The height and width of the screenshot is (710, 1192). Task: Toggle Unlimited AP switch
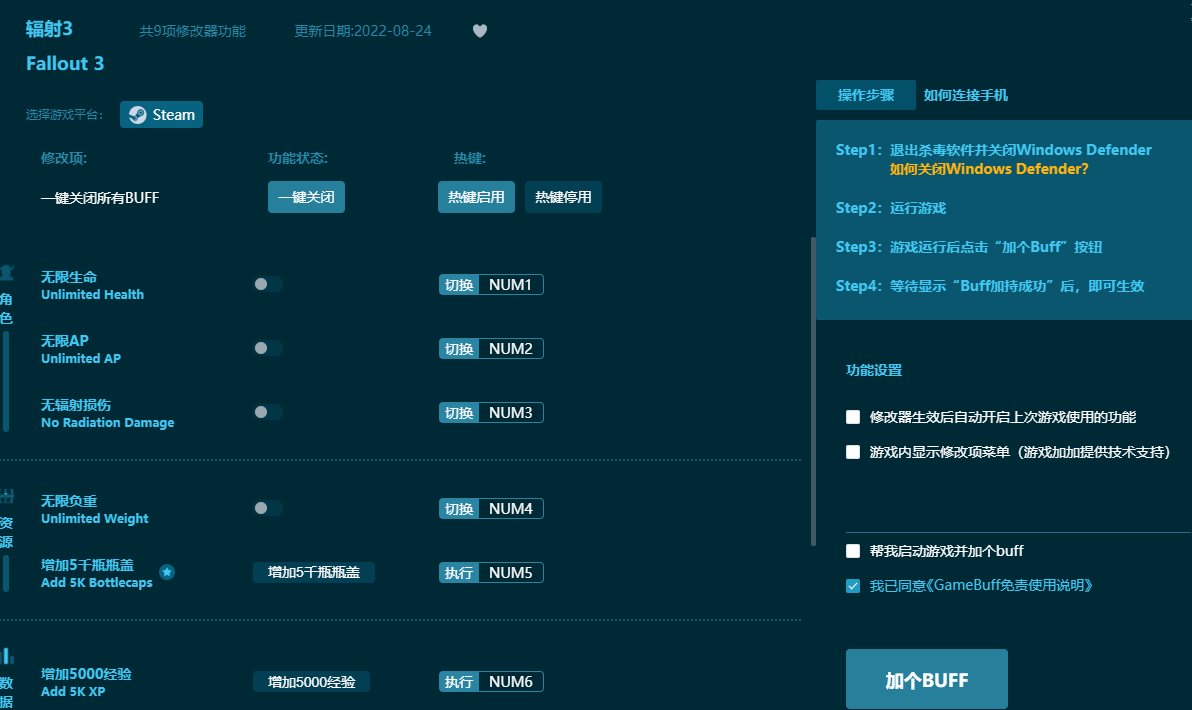pos(268,348)
